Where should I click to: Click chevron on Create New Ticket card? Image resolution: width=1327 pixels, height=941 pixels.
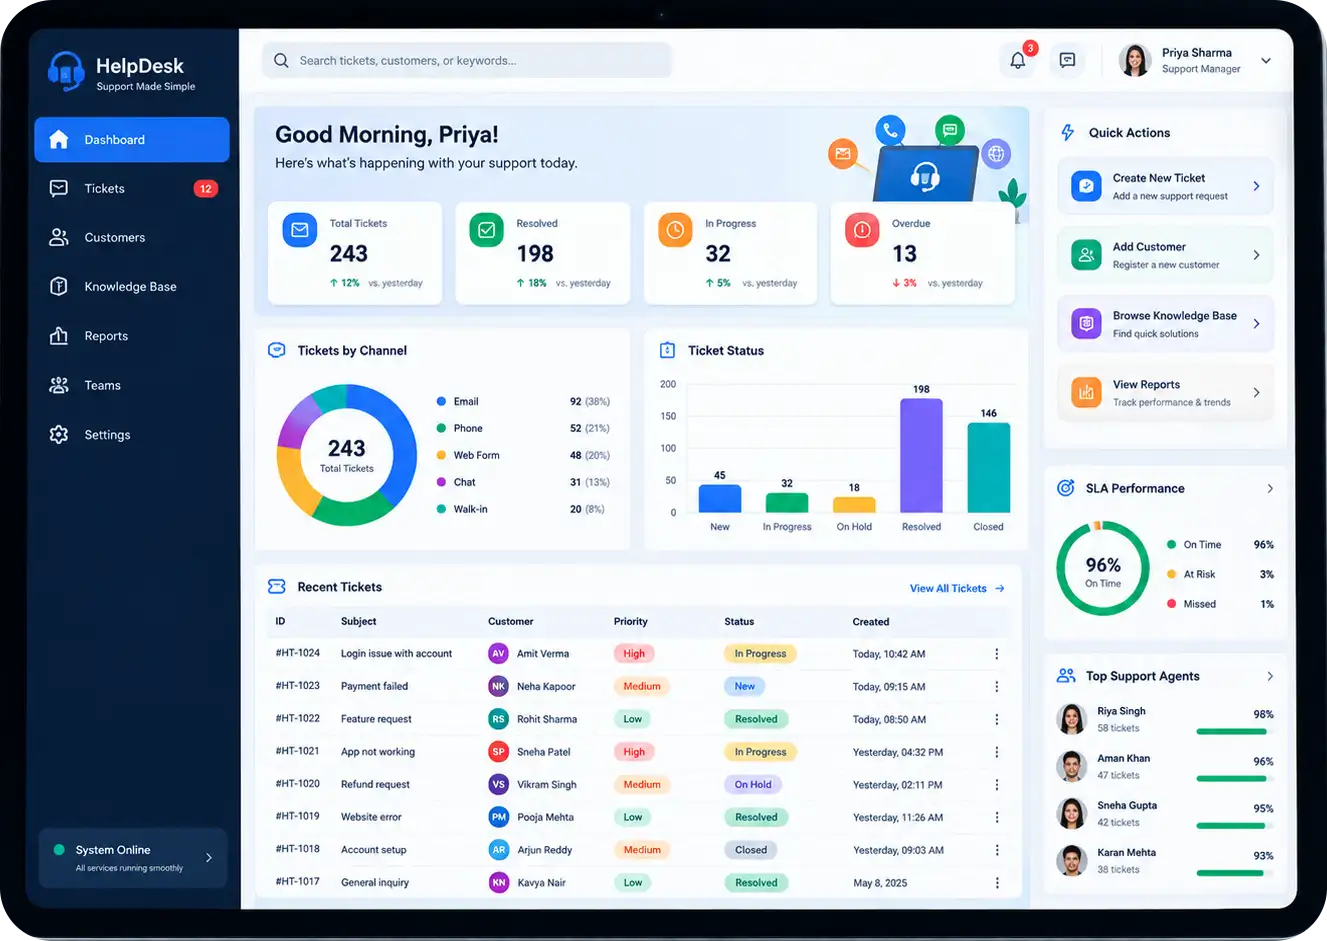click(1257, 186)
